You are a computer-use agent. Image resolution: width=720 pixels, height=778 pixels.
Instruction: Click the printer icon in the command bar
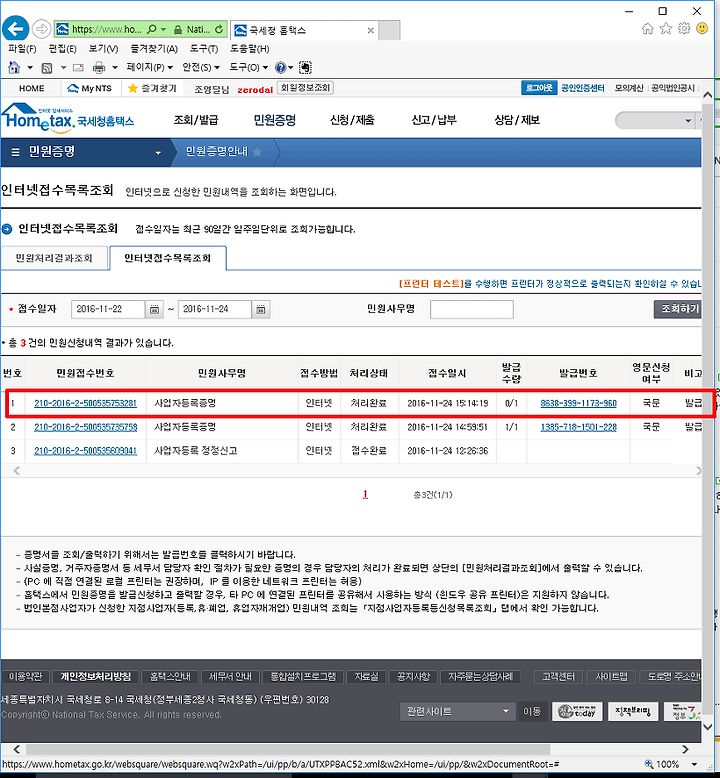pos(99,67)
